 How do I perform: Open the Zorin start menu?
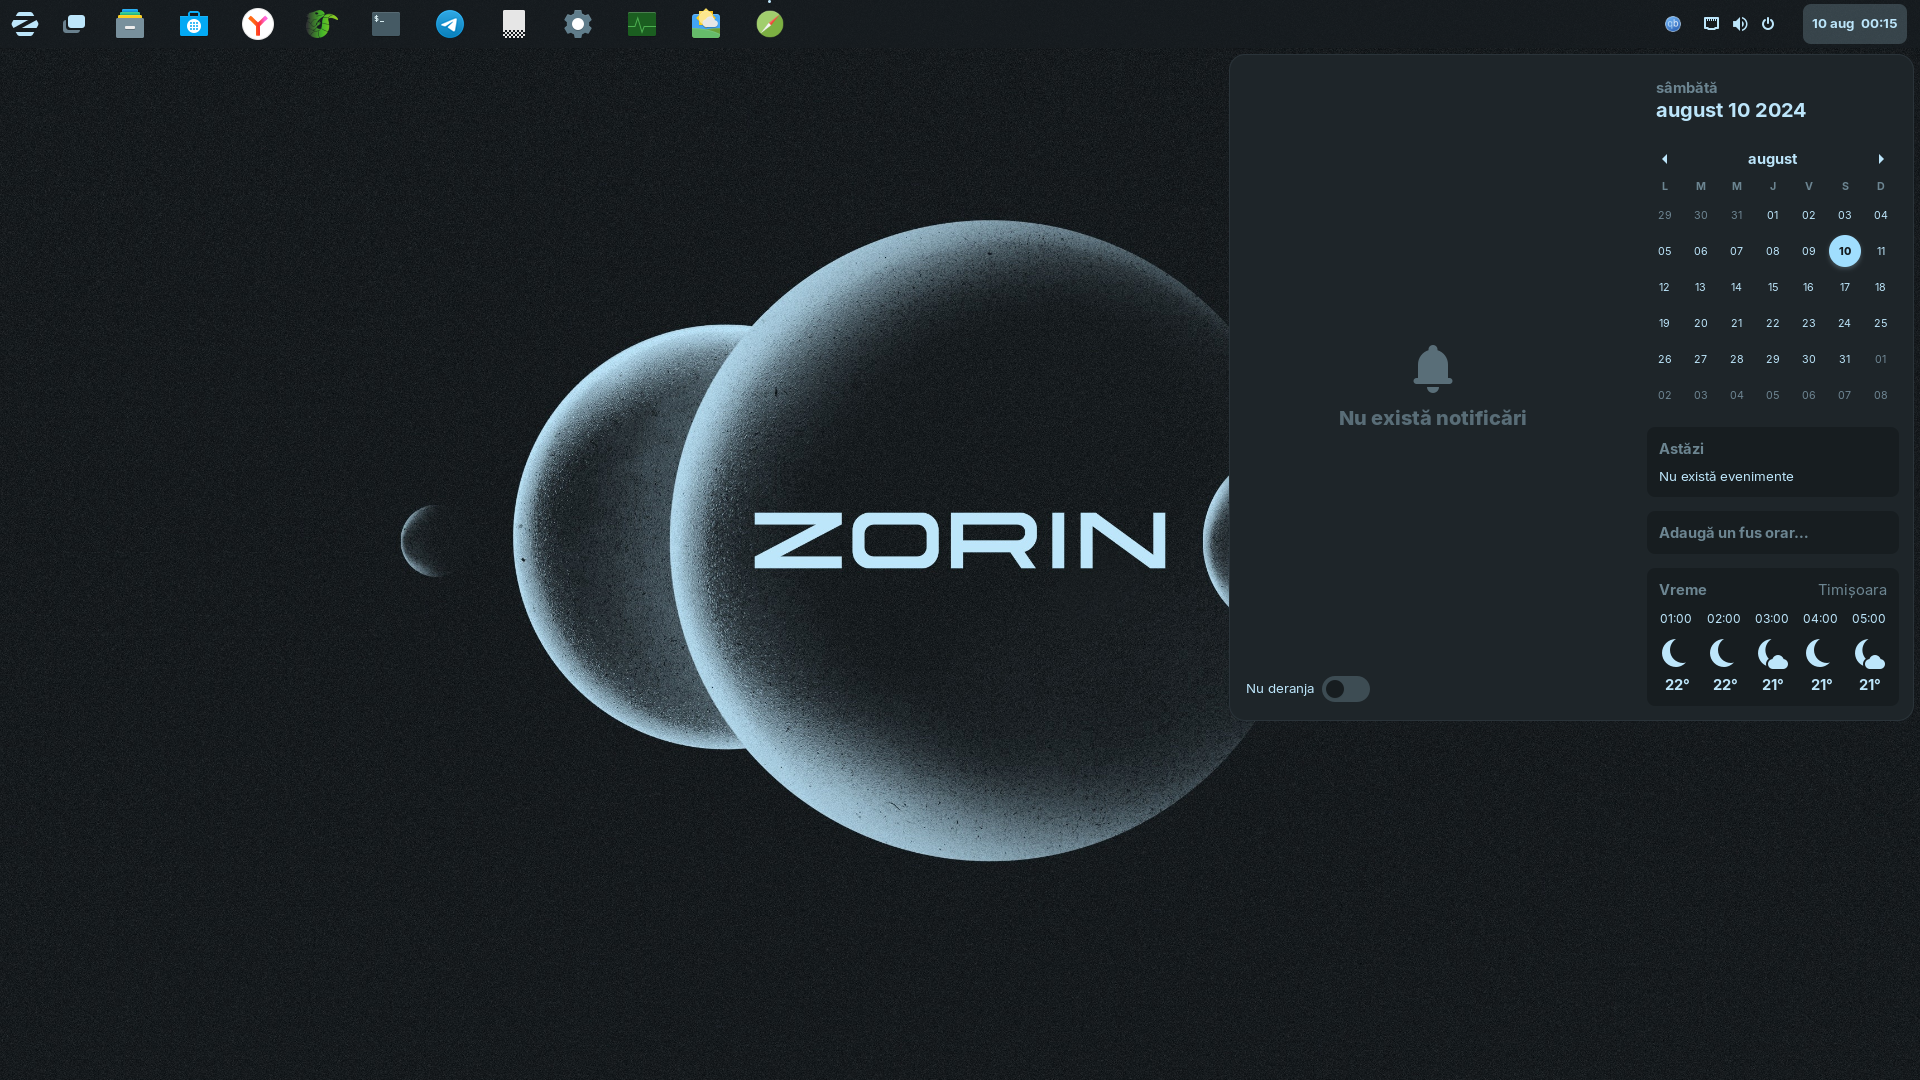[25, 24]
